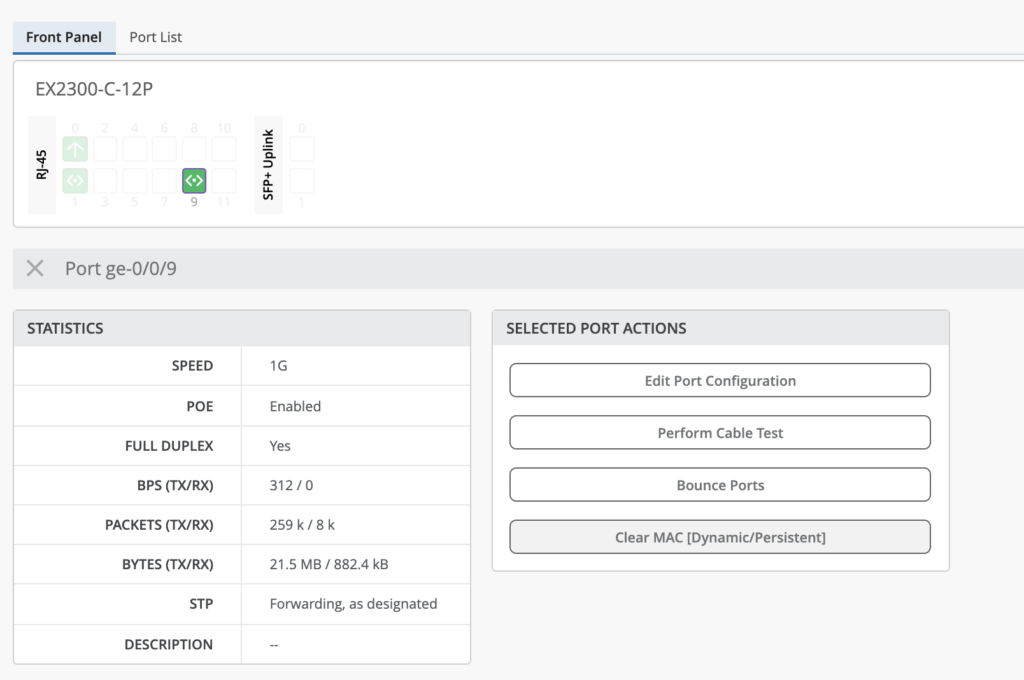Select empty RJ-45 port 11
Screen dimensions: 1024x680
tap(224, 181)
